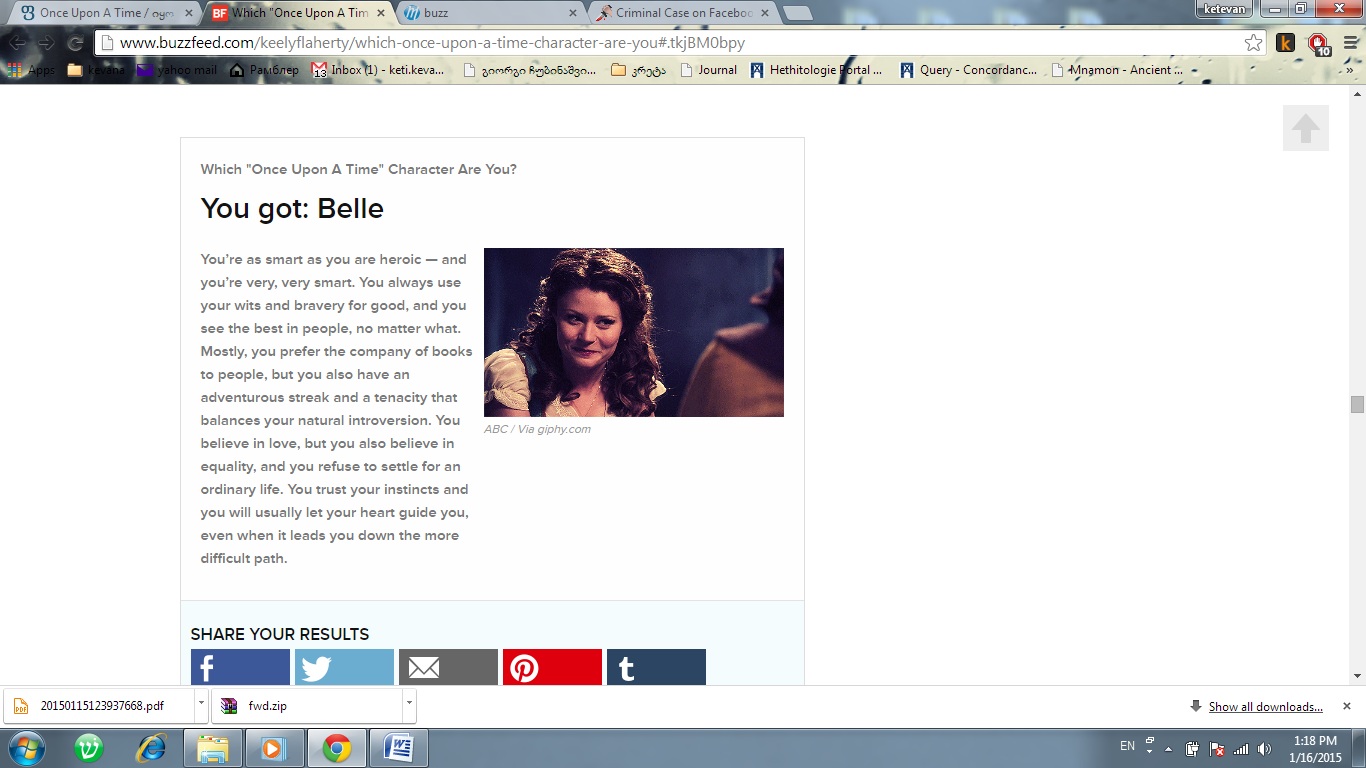
Task: Share results on Twitter
Action: 344,667
